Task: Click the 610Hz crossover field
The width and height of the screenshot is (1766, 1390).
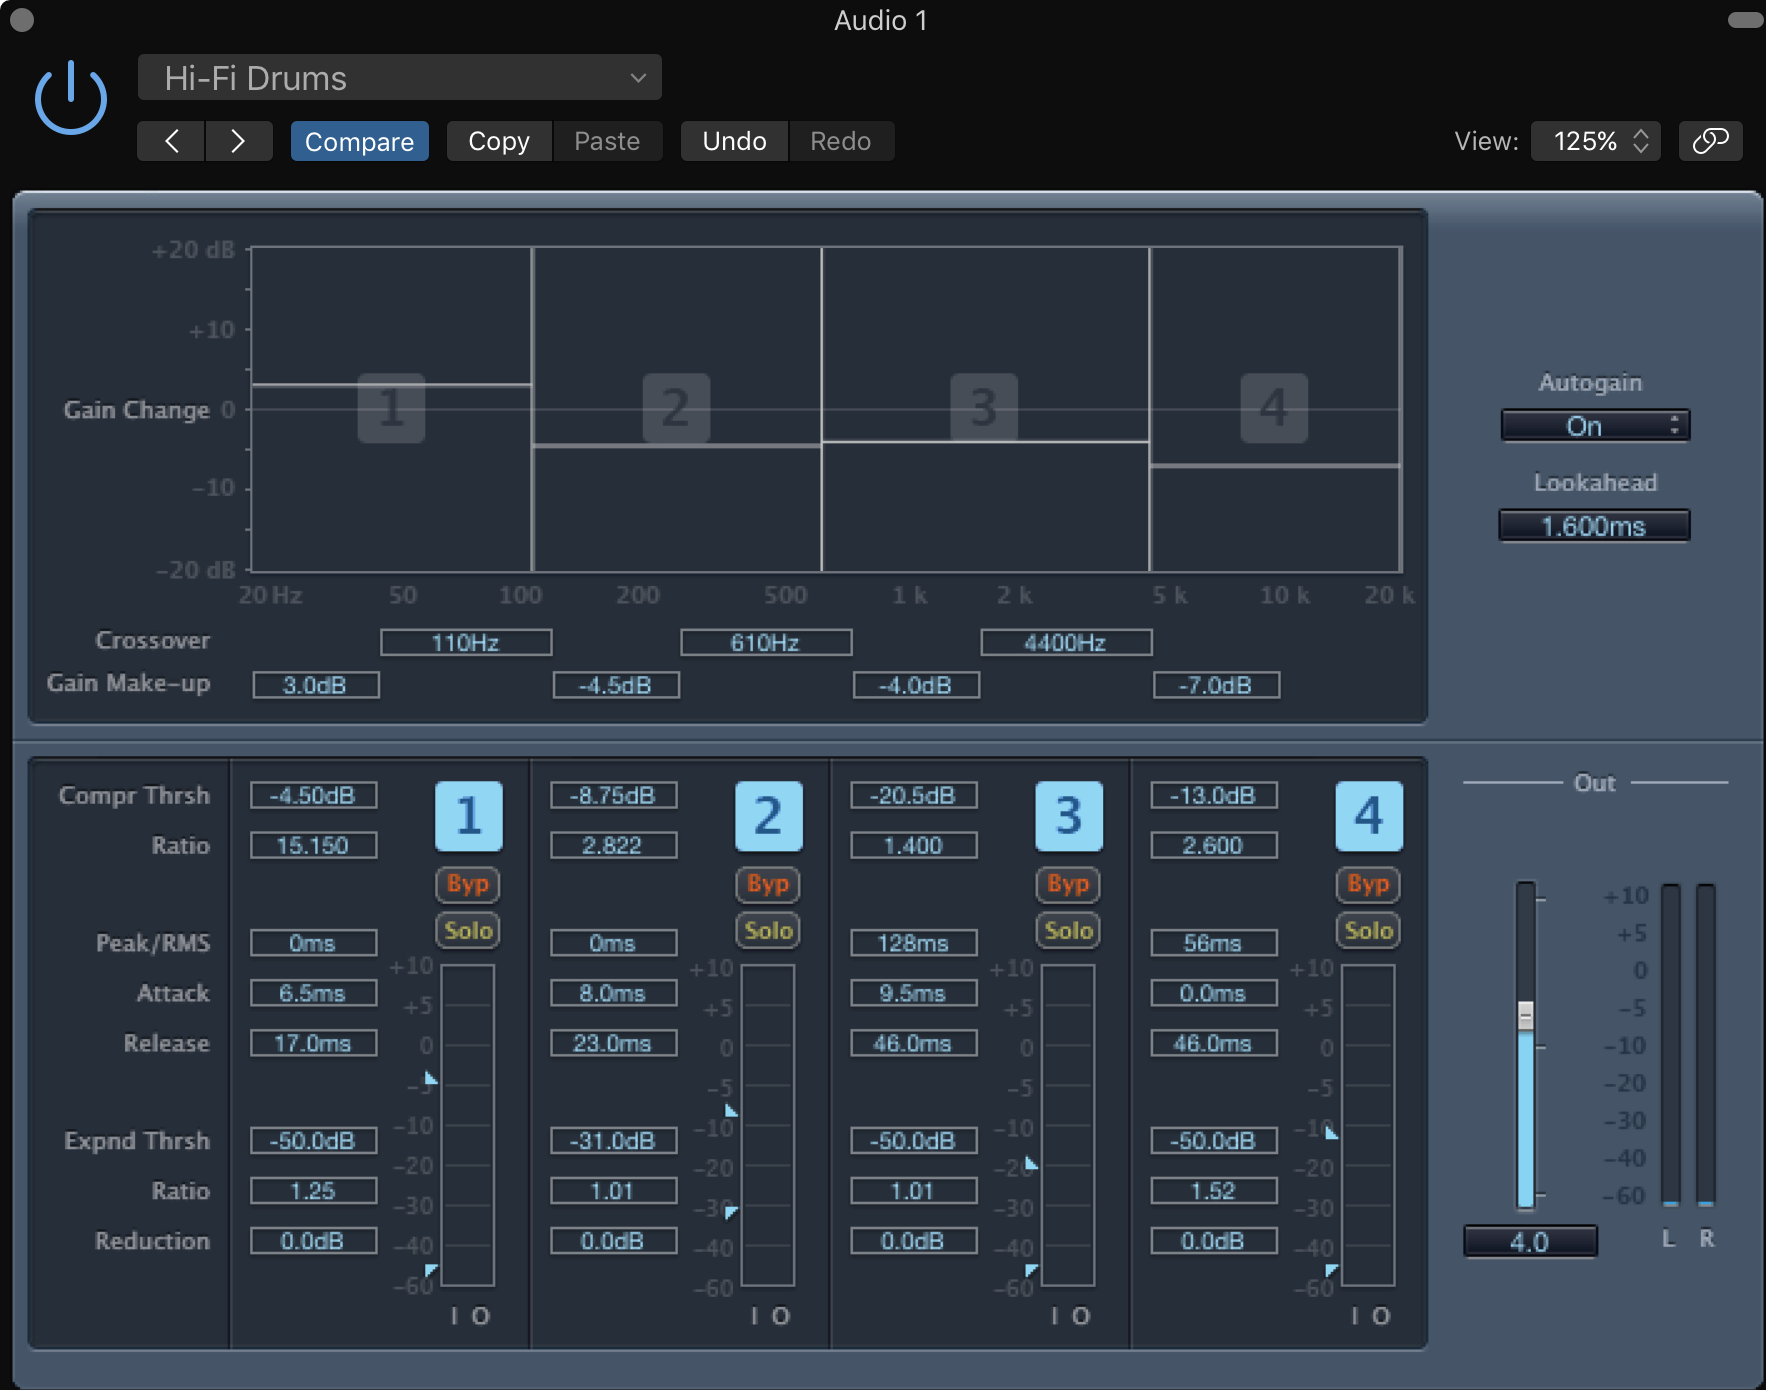Action: pos(766,642)
